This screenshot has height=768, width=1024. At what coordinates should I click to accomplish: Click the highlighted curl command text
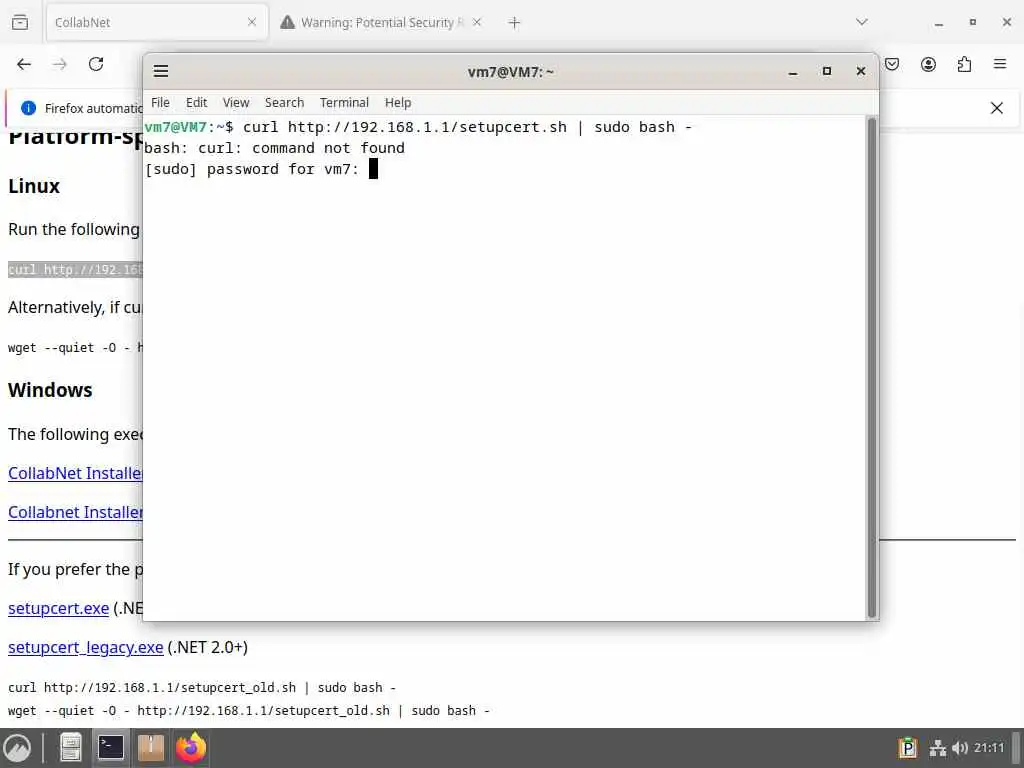[75, 270]
